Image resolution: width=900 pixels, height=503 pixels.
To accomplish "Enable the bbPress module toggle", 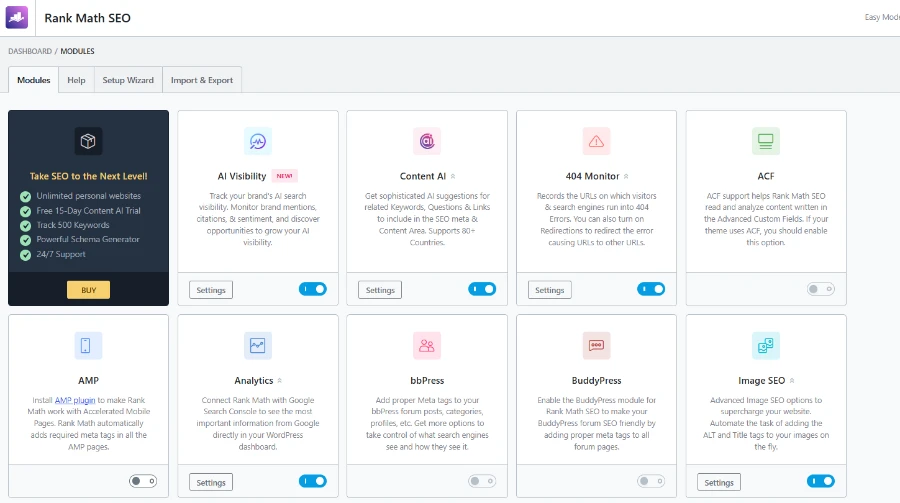I will pyautogui.click(x=482, y=481).
